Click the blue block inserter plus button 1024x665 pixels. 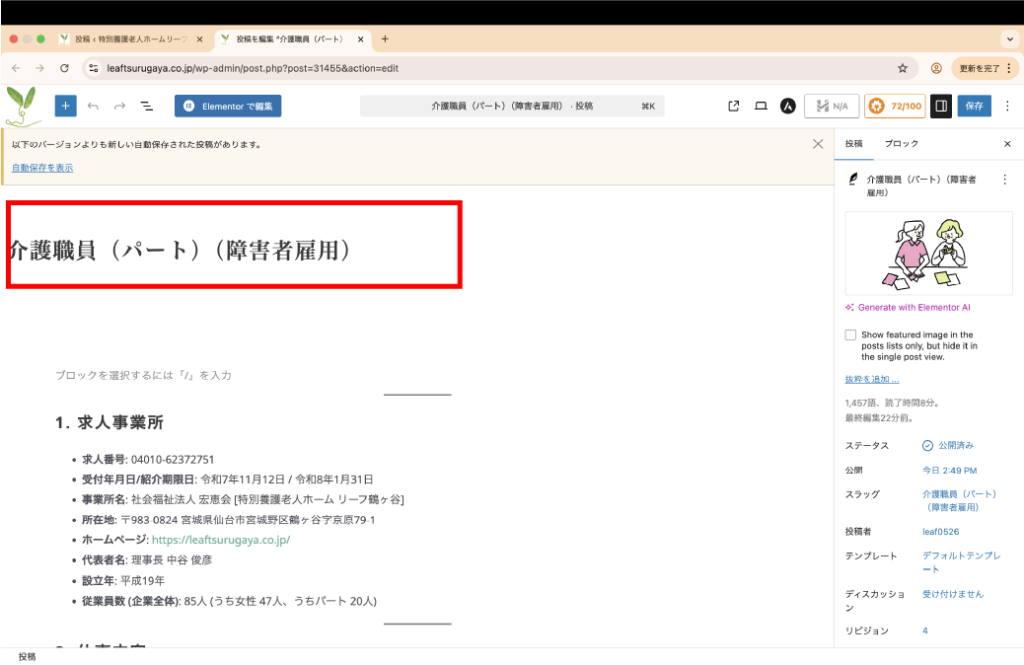pos(65,106)
